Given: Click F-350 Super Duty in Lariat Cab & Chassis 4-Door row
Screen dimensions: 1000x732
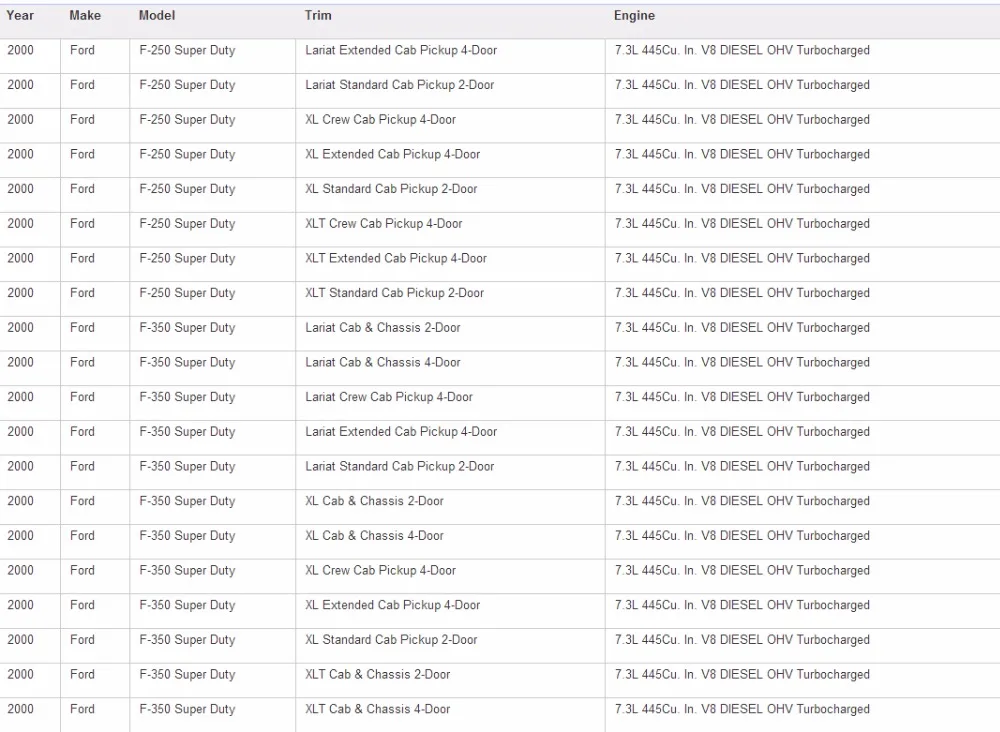Looking at the screenshot, I should [x=188, y=362].
